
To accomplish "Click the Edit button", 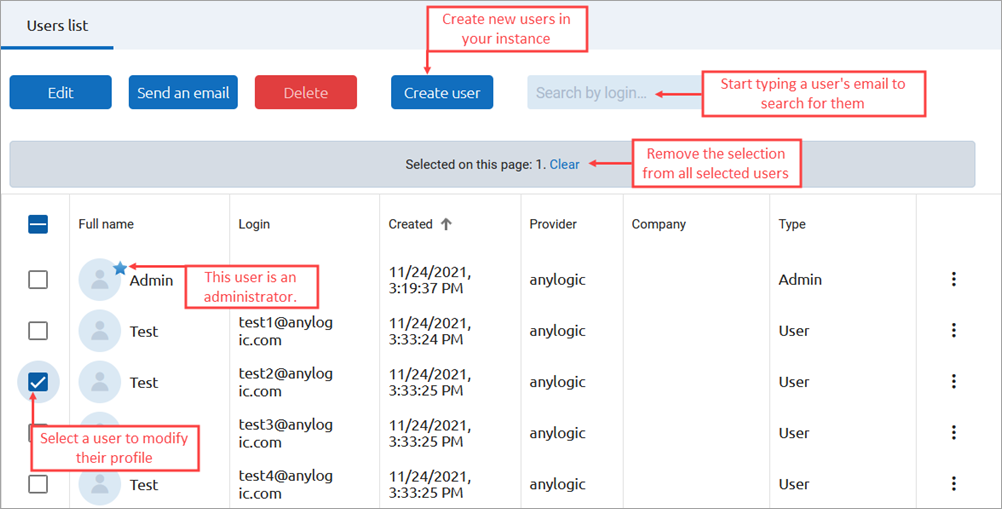I will click(x=61, y=93).
